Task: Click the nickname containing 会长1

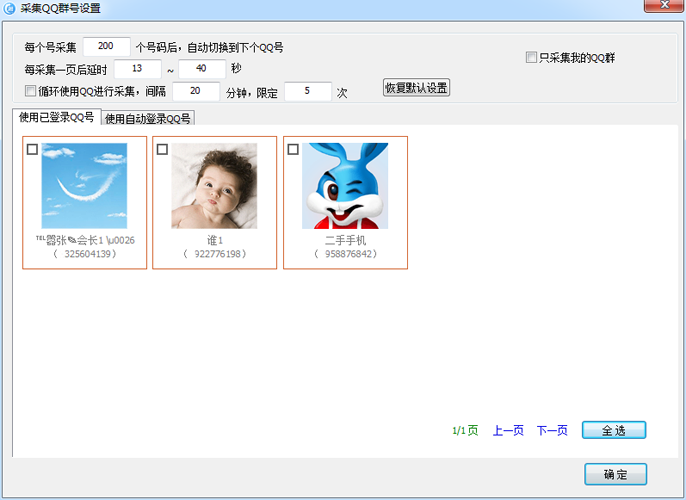Action: (x=85, y=240)
